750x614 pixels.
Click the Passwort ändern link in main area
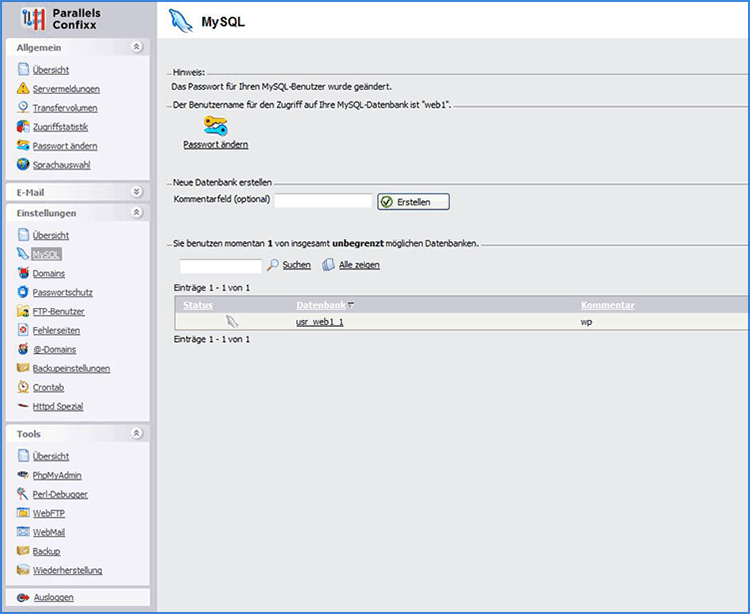pyautogui.click(x=216, y=144)
